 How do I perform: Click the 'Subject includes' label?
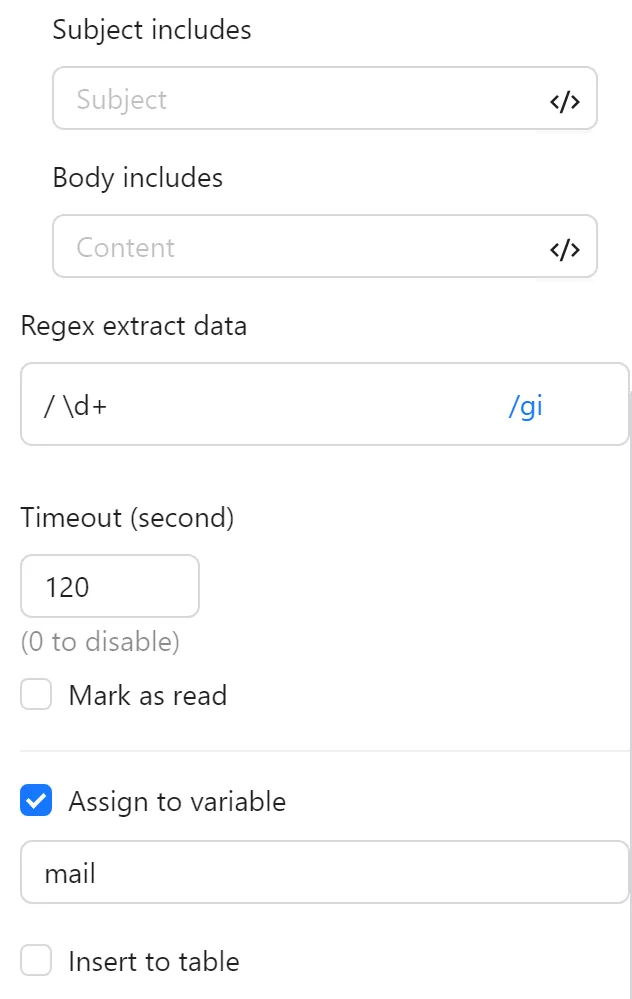click(x=152, y=30)
